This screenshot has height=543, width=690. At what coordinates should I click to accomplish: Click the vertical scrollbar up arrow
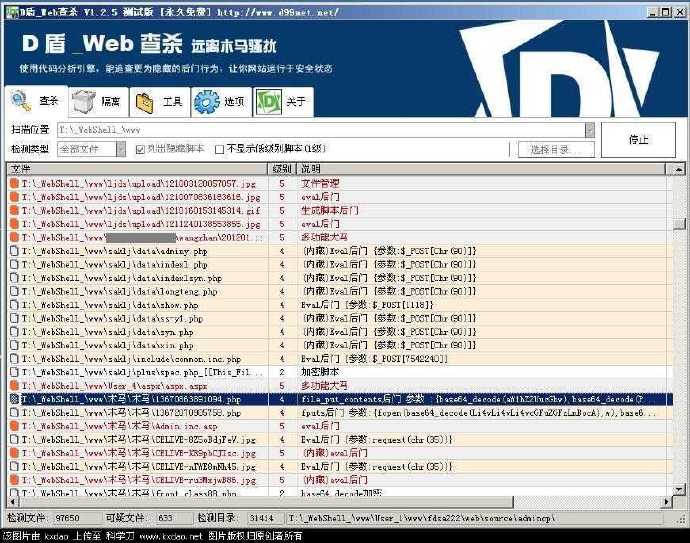pyautogui.click(x=679, y=169)
